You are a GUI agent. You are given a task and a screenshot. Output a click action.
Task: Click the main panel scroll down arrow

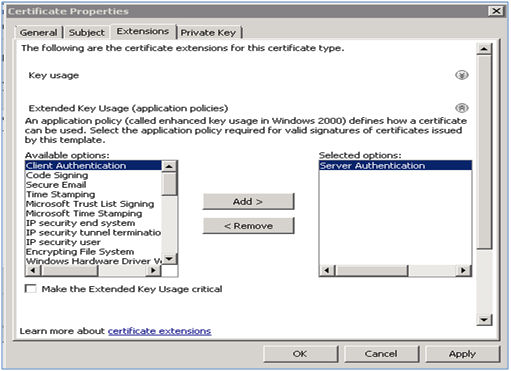pos(484,320)
